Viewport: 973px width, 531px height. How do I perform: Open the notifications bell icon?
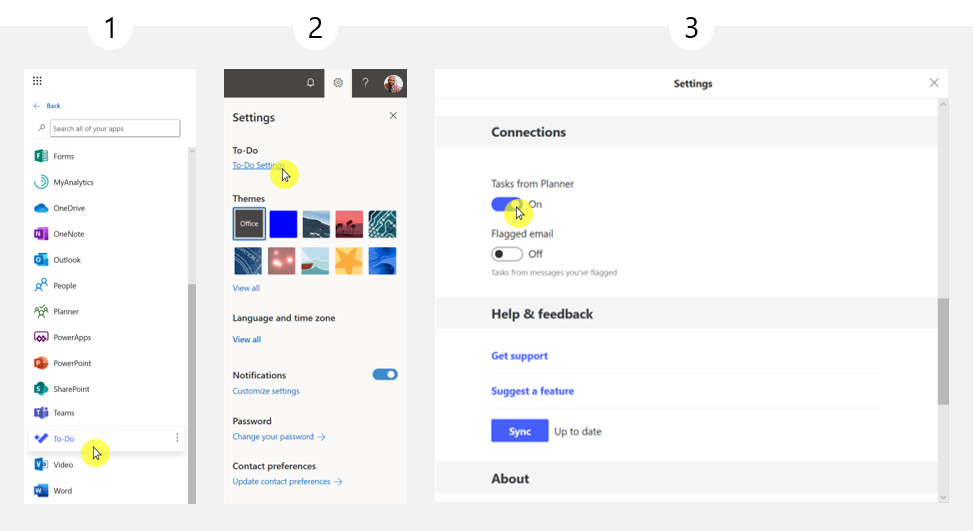[310, 83]
